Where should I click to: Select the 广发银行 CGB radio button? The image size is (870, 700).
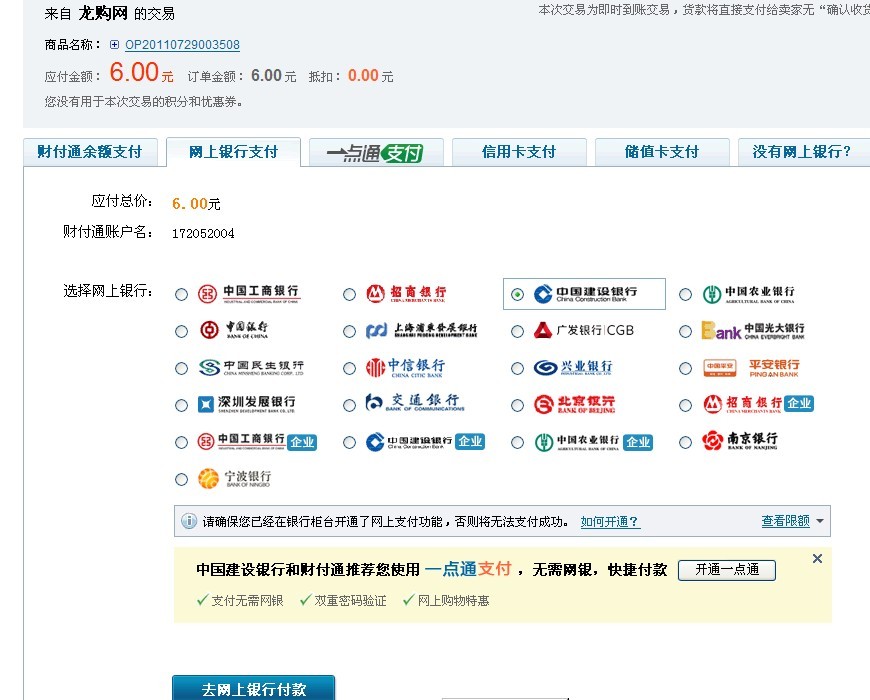[x=517, y=332]
